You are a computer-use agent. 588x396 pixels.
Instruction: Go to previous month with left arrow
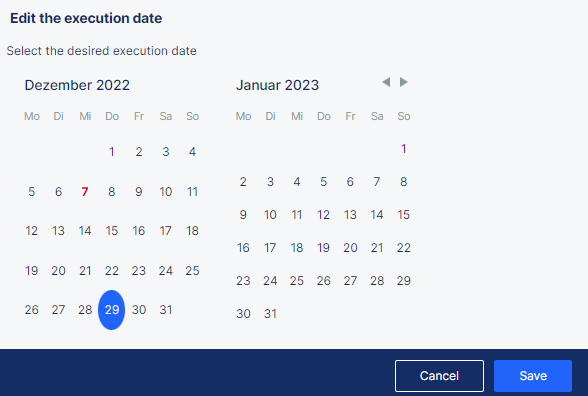(x=386, y=82)
